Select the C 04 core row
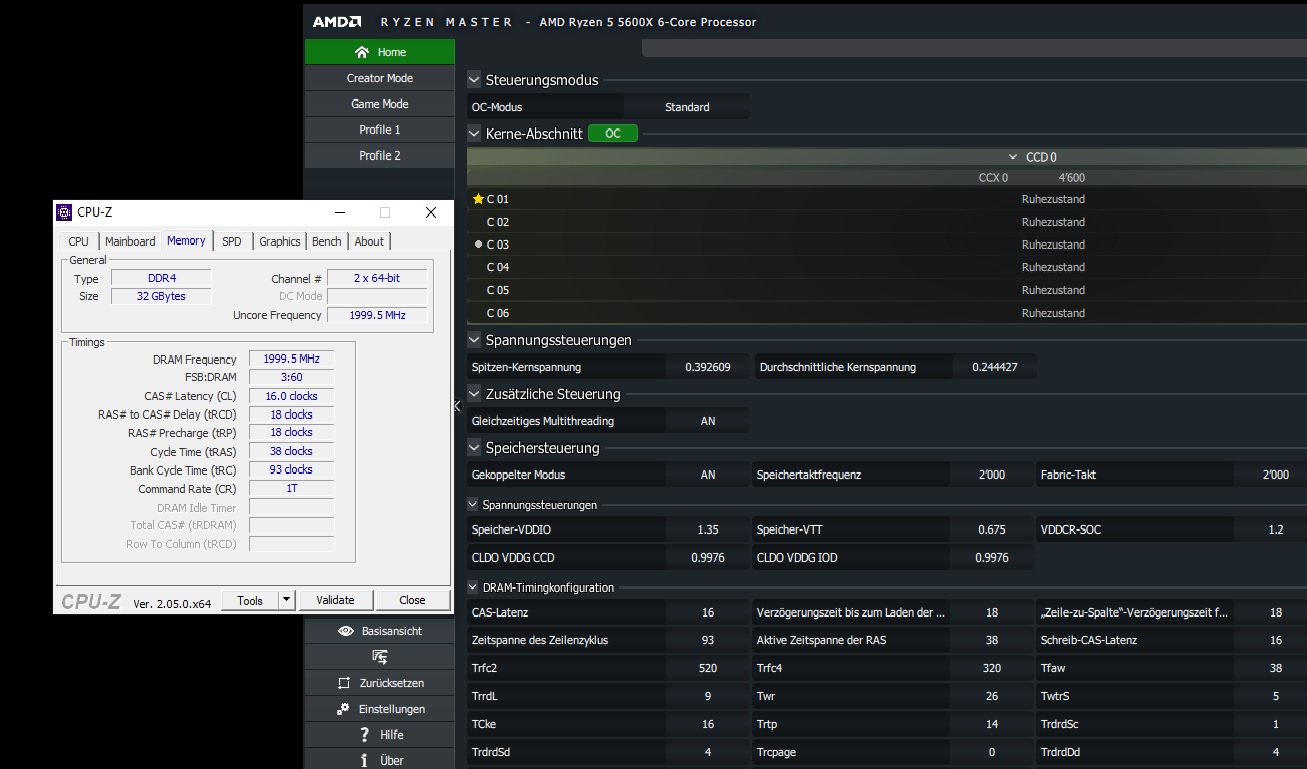 887,267
